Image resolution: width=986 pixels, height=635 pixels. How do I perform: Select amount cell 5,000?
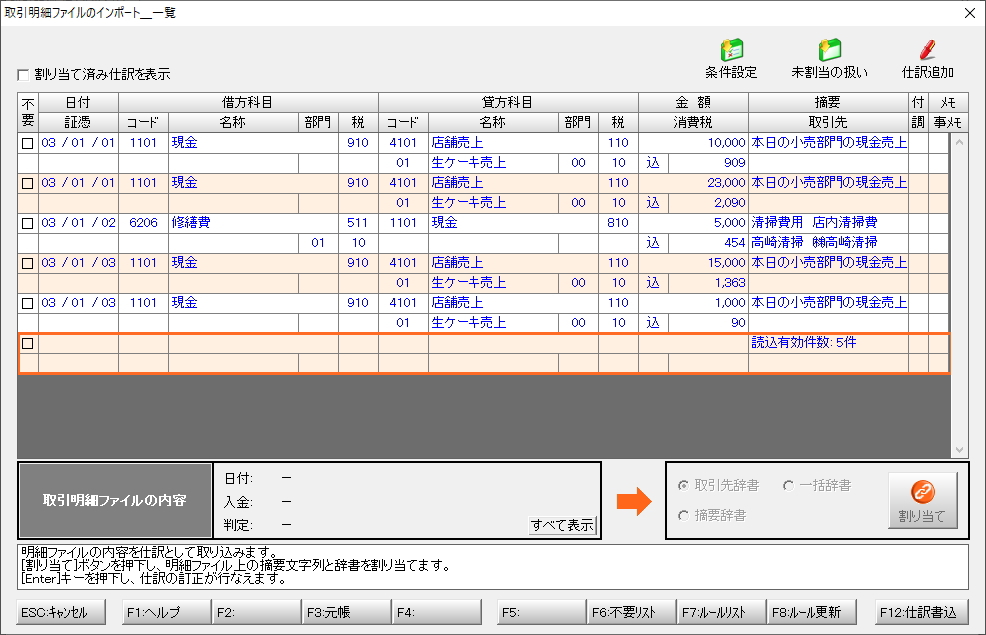[x=694, y=223]
